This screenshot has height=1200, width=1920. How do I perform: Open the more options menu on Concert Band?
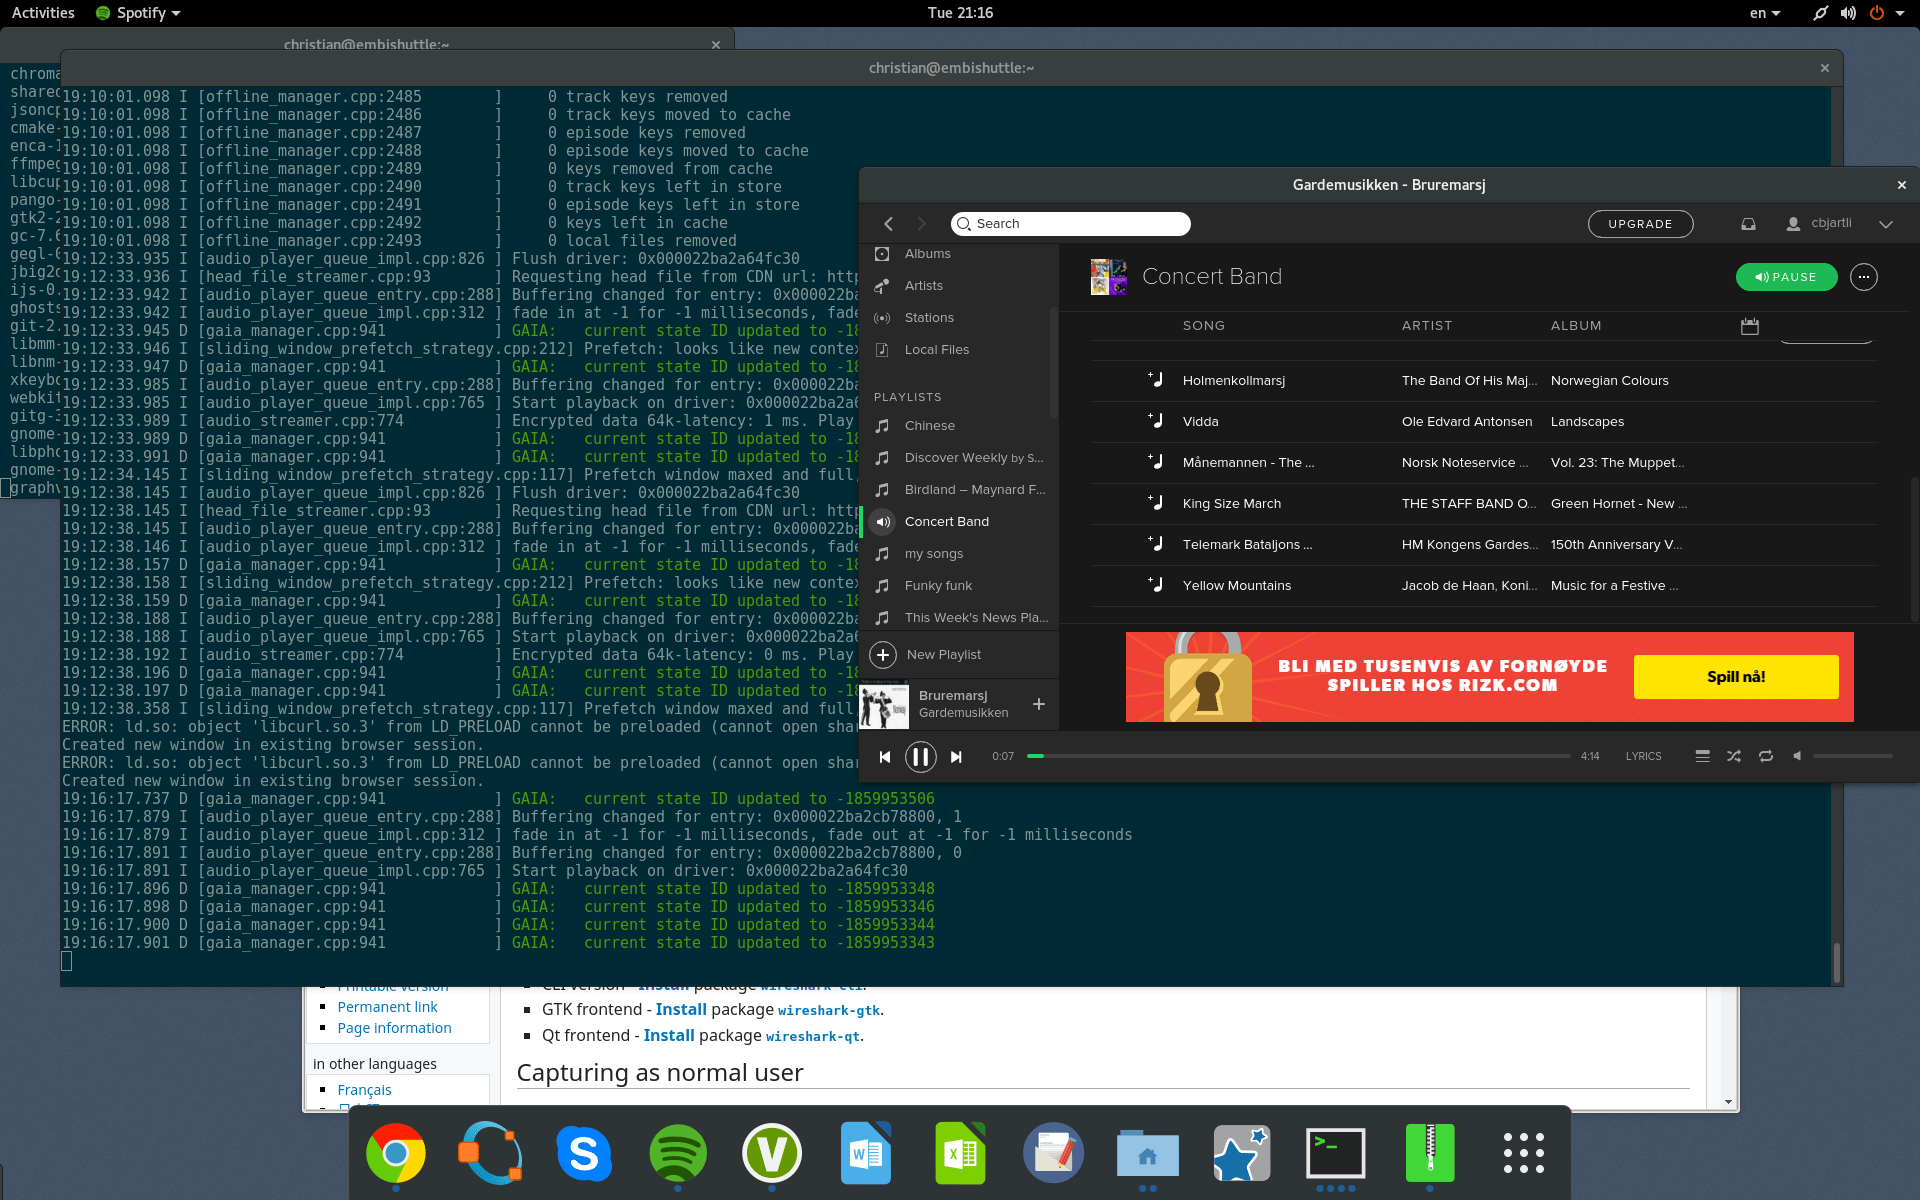coord(1863,277)
